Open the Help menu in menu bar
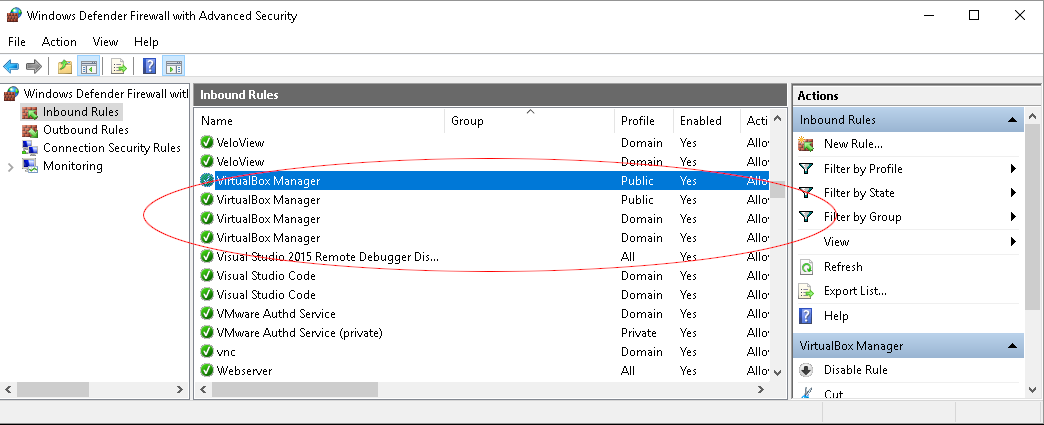 146,42
